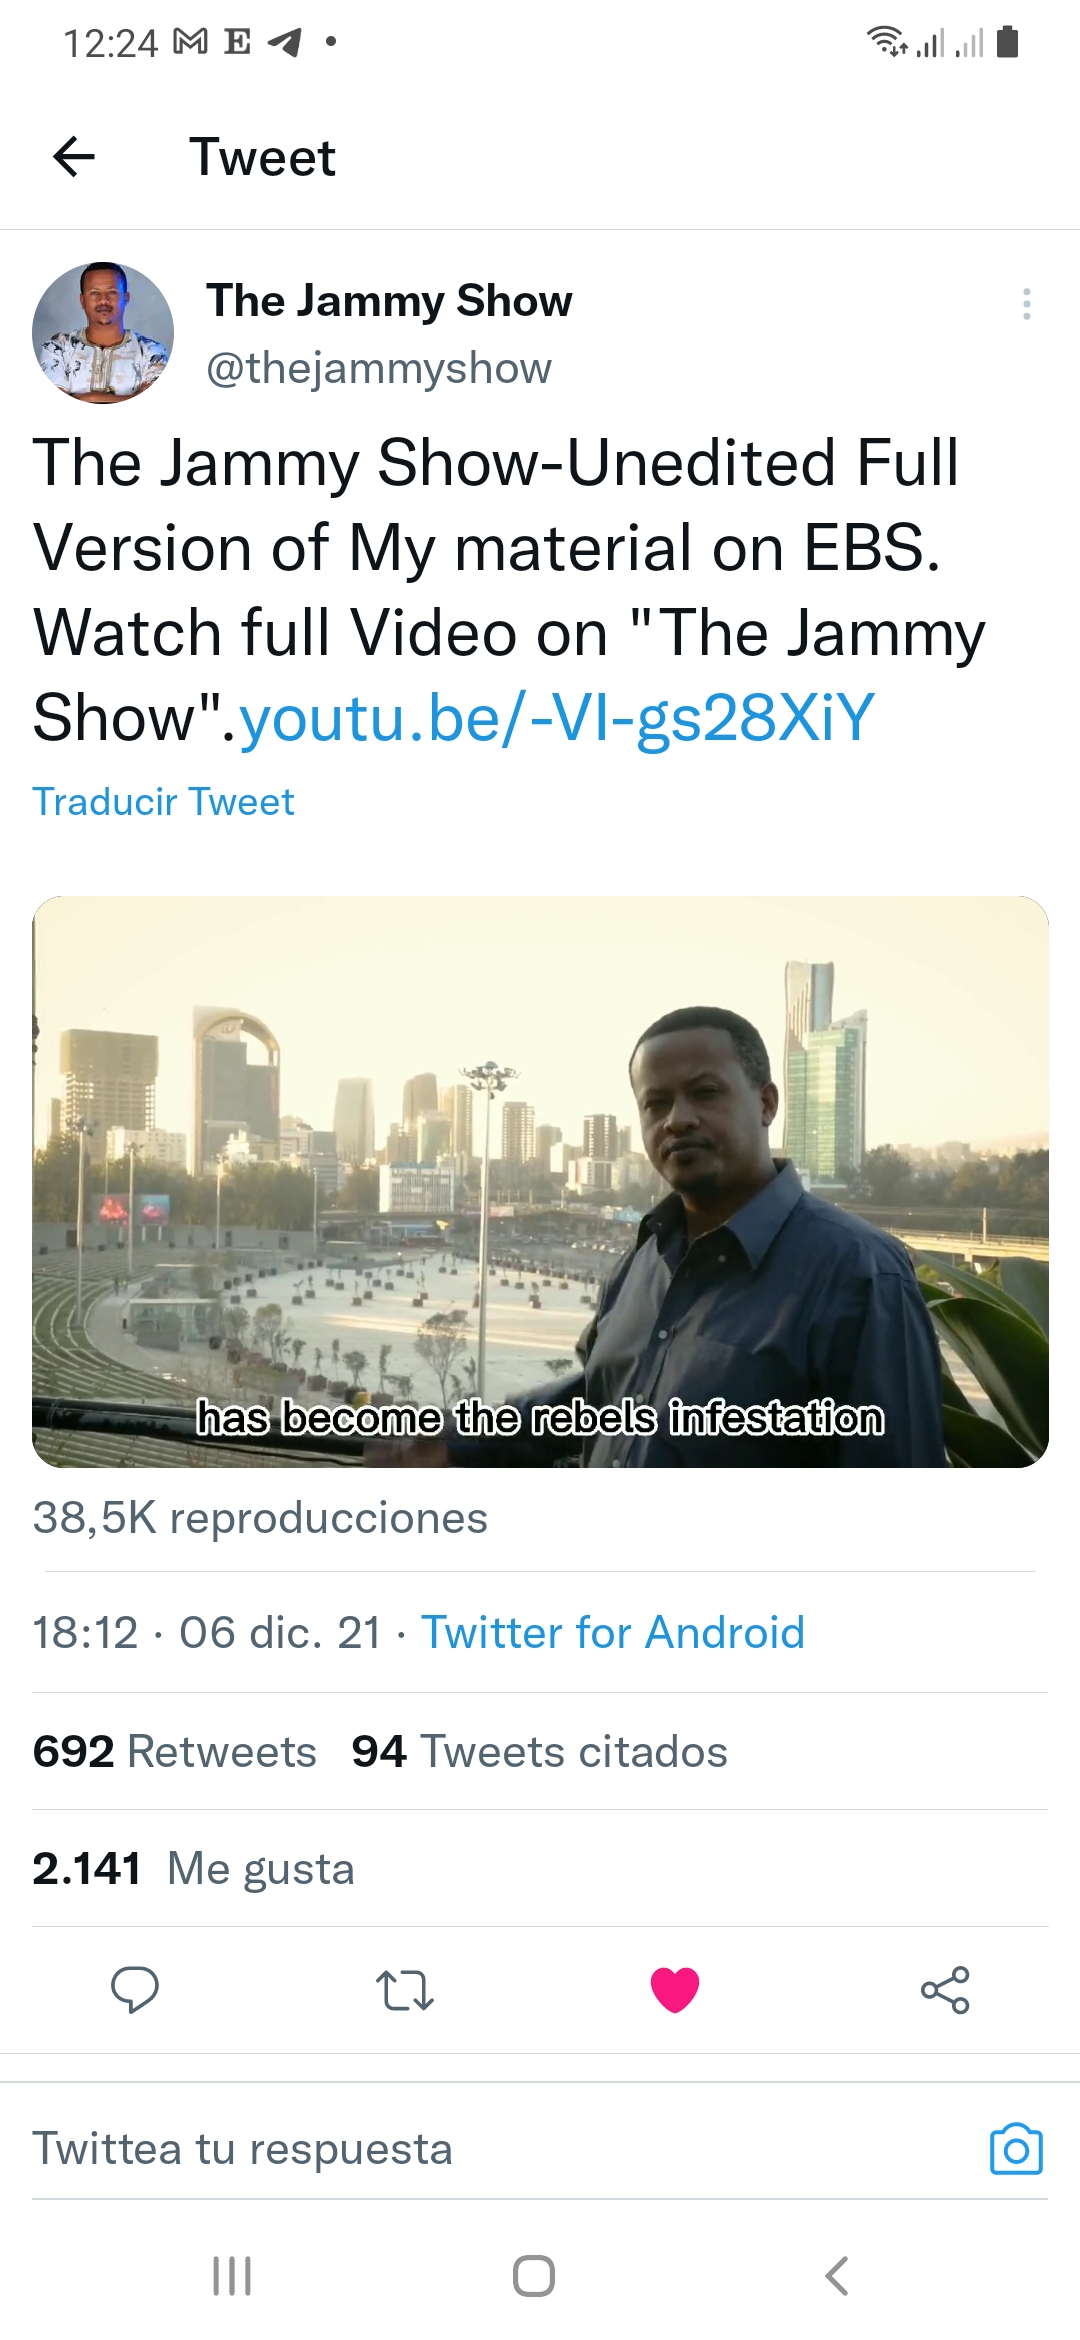Screen dimensions: 1080x2340
Task: Open the camera icon in reply bar
Action: click(1016, 2148)
